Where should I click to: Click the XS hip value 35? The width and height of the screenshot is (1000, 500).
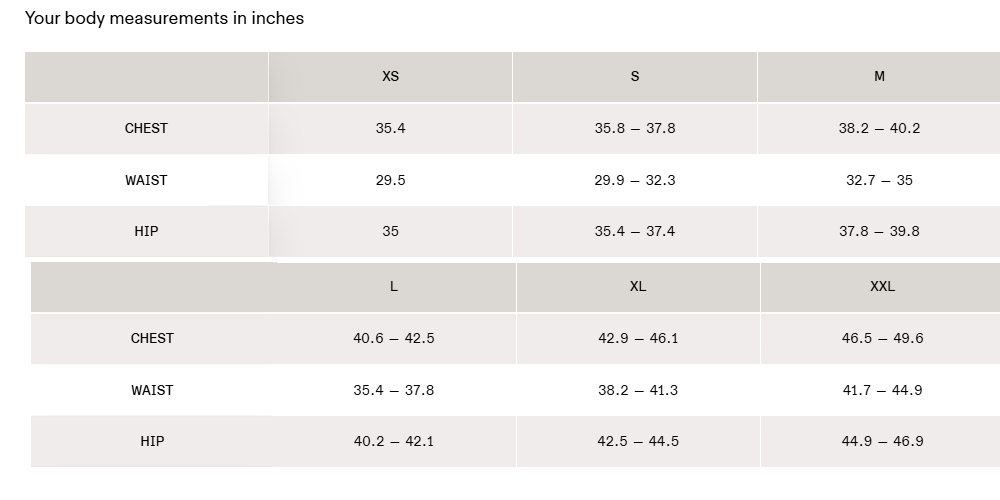(x=390, y=231)
